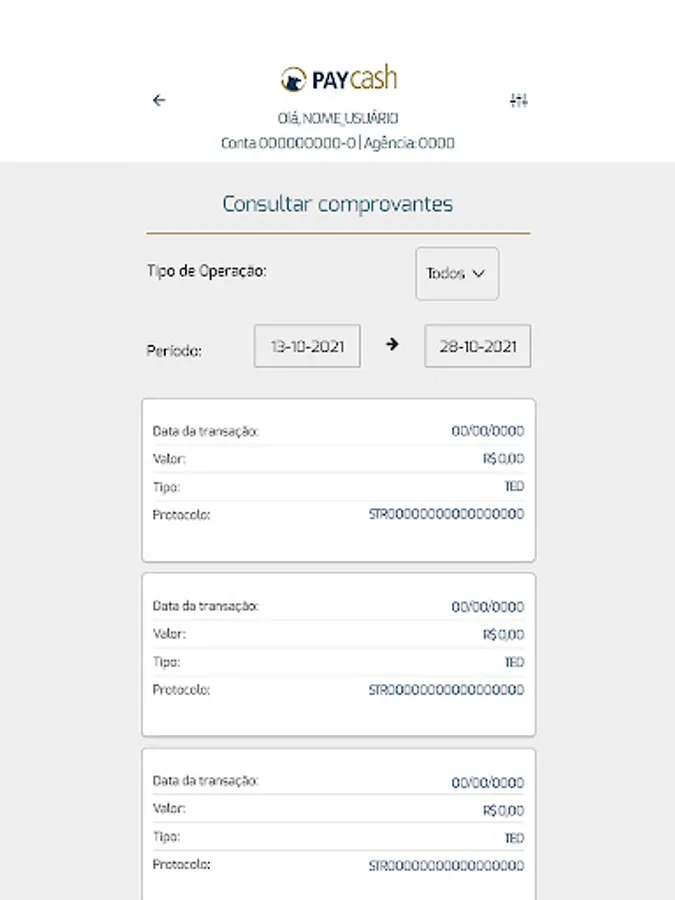Click the R$ 0,00 value in first receipt

coord(503,459)
